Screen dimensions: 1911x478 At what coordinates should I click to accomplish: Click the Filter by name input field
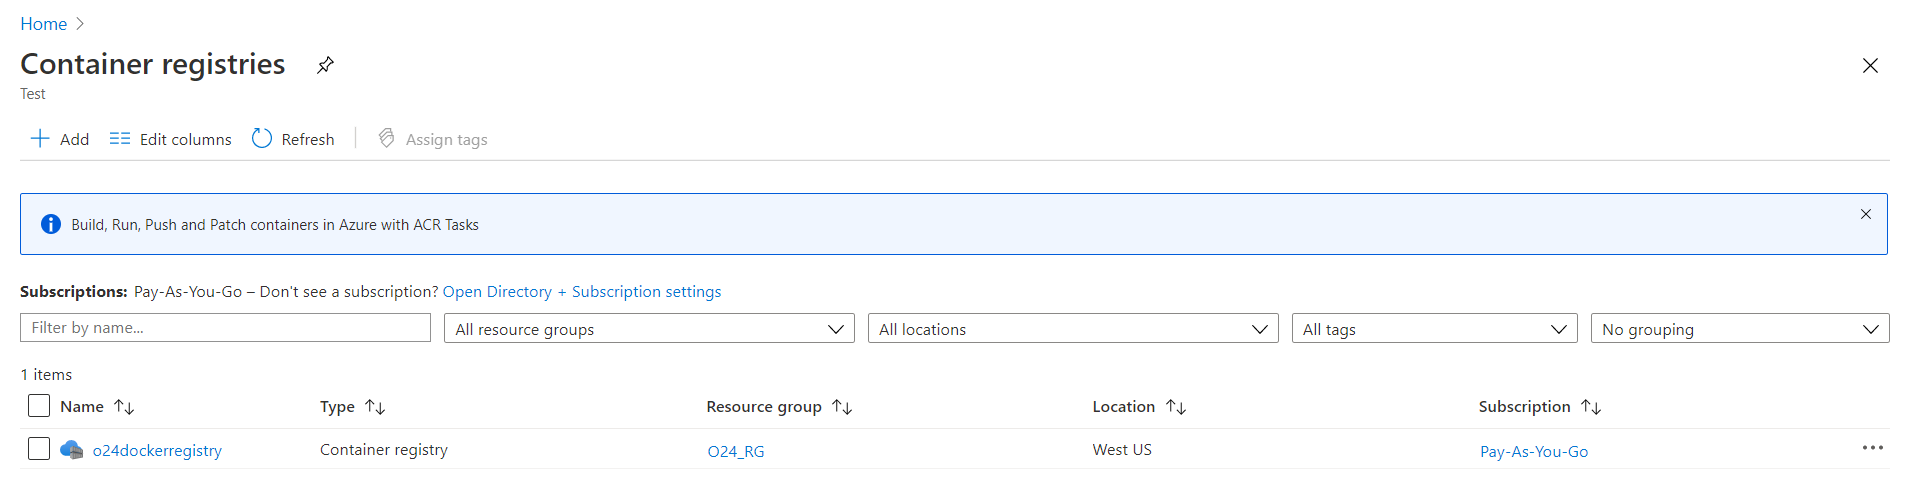point(225,328)
